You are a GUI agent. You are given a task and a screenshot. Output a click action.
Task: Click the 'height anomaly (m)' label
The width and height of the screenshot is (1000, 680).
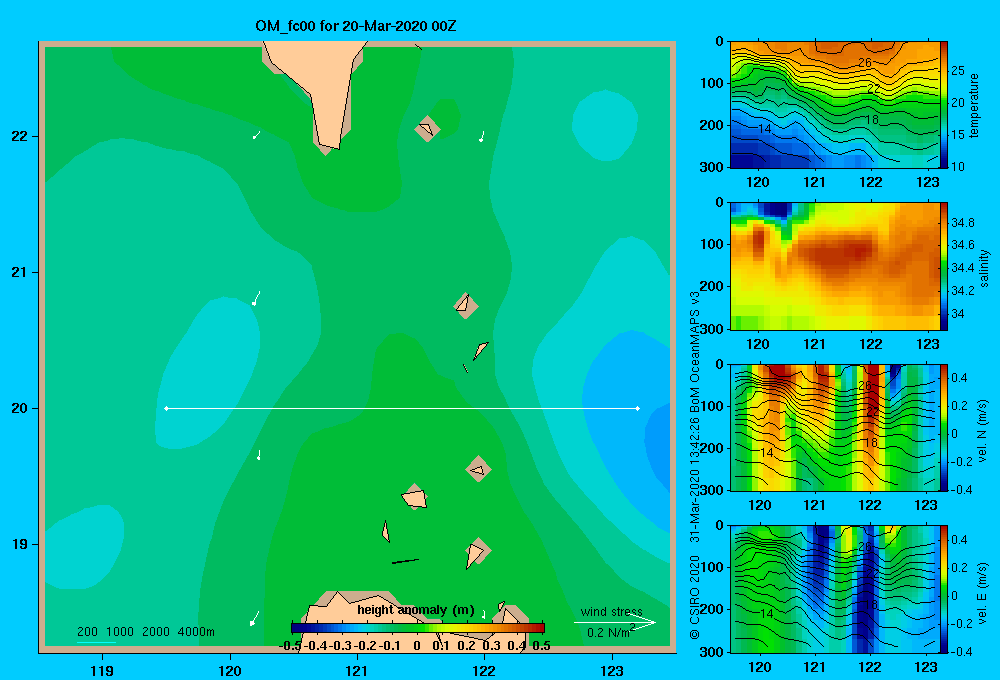tap(416, 610)
